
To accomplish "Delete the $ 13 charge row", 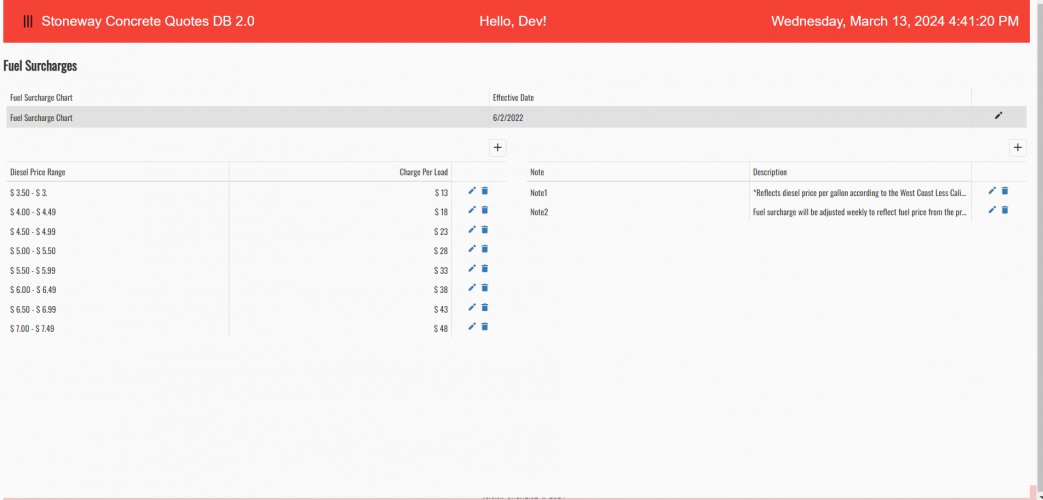I will coord(485,191).
